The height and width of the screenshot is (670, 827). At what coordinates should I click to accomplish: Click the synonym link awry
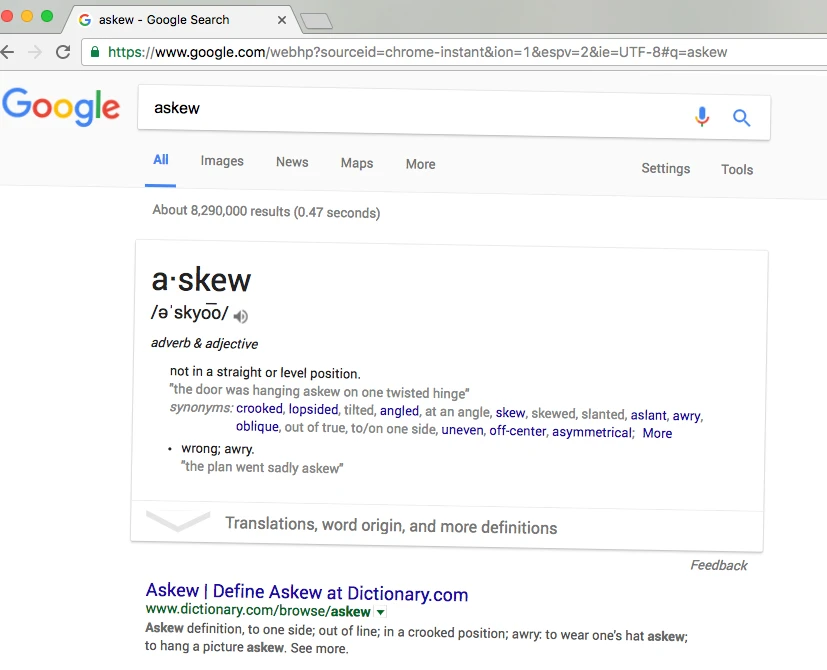pos(687,416)
